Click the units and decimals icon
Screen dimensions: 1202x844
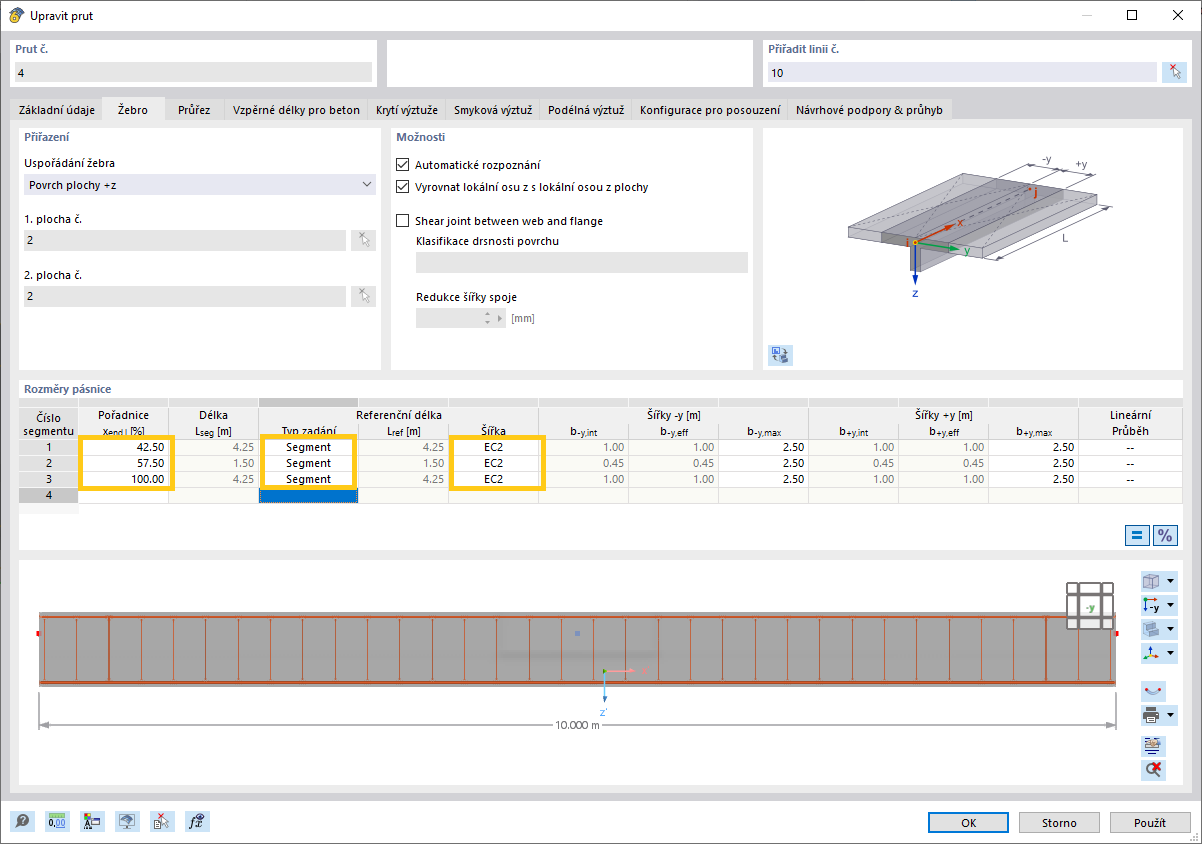(57, 822)
